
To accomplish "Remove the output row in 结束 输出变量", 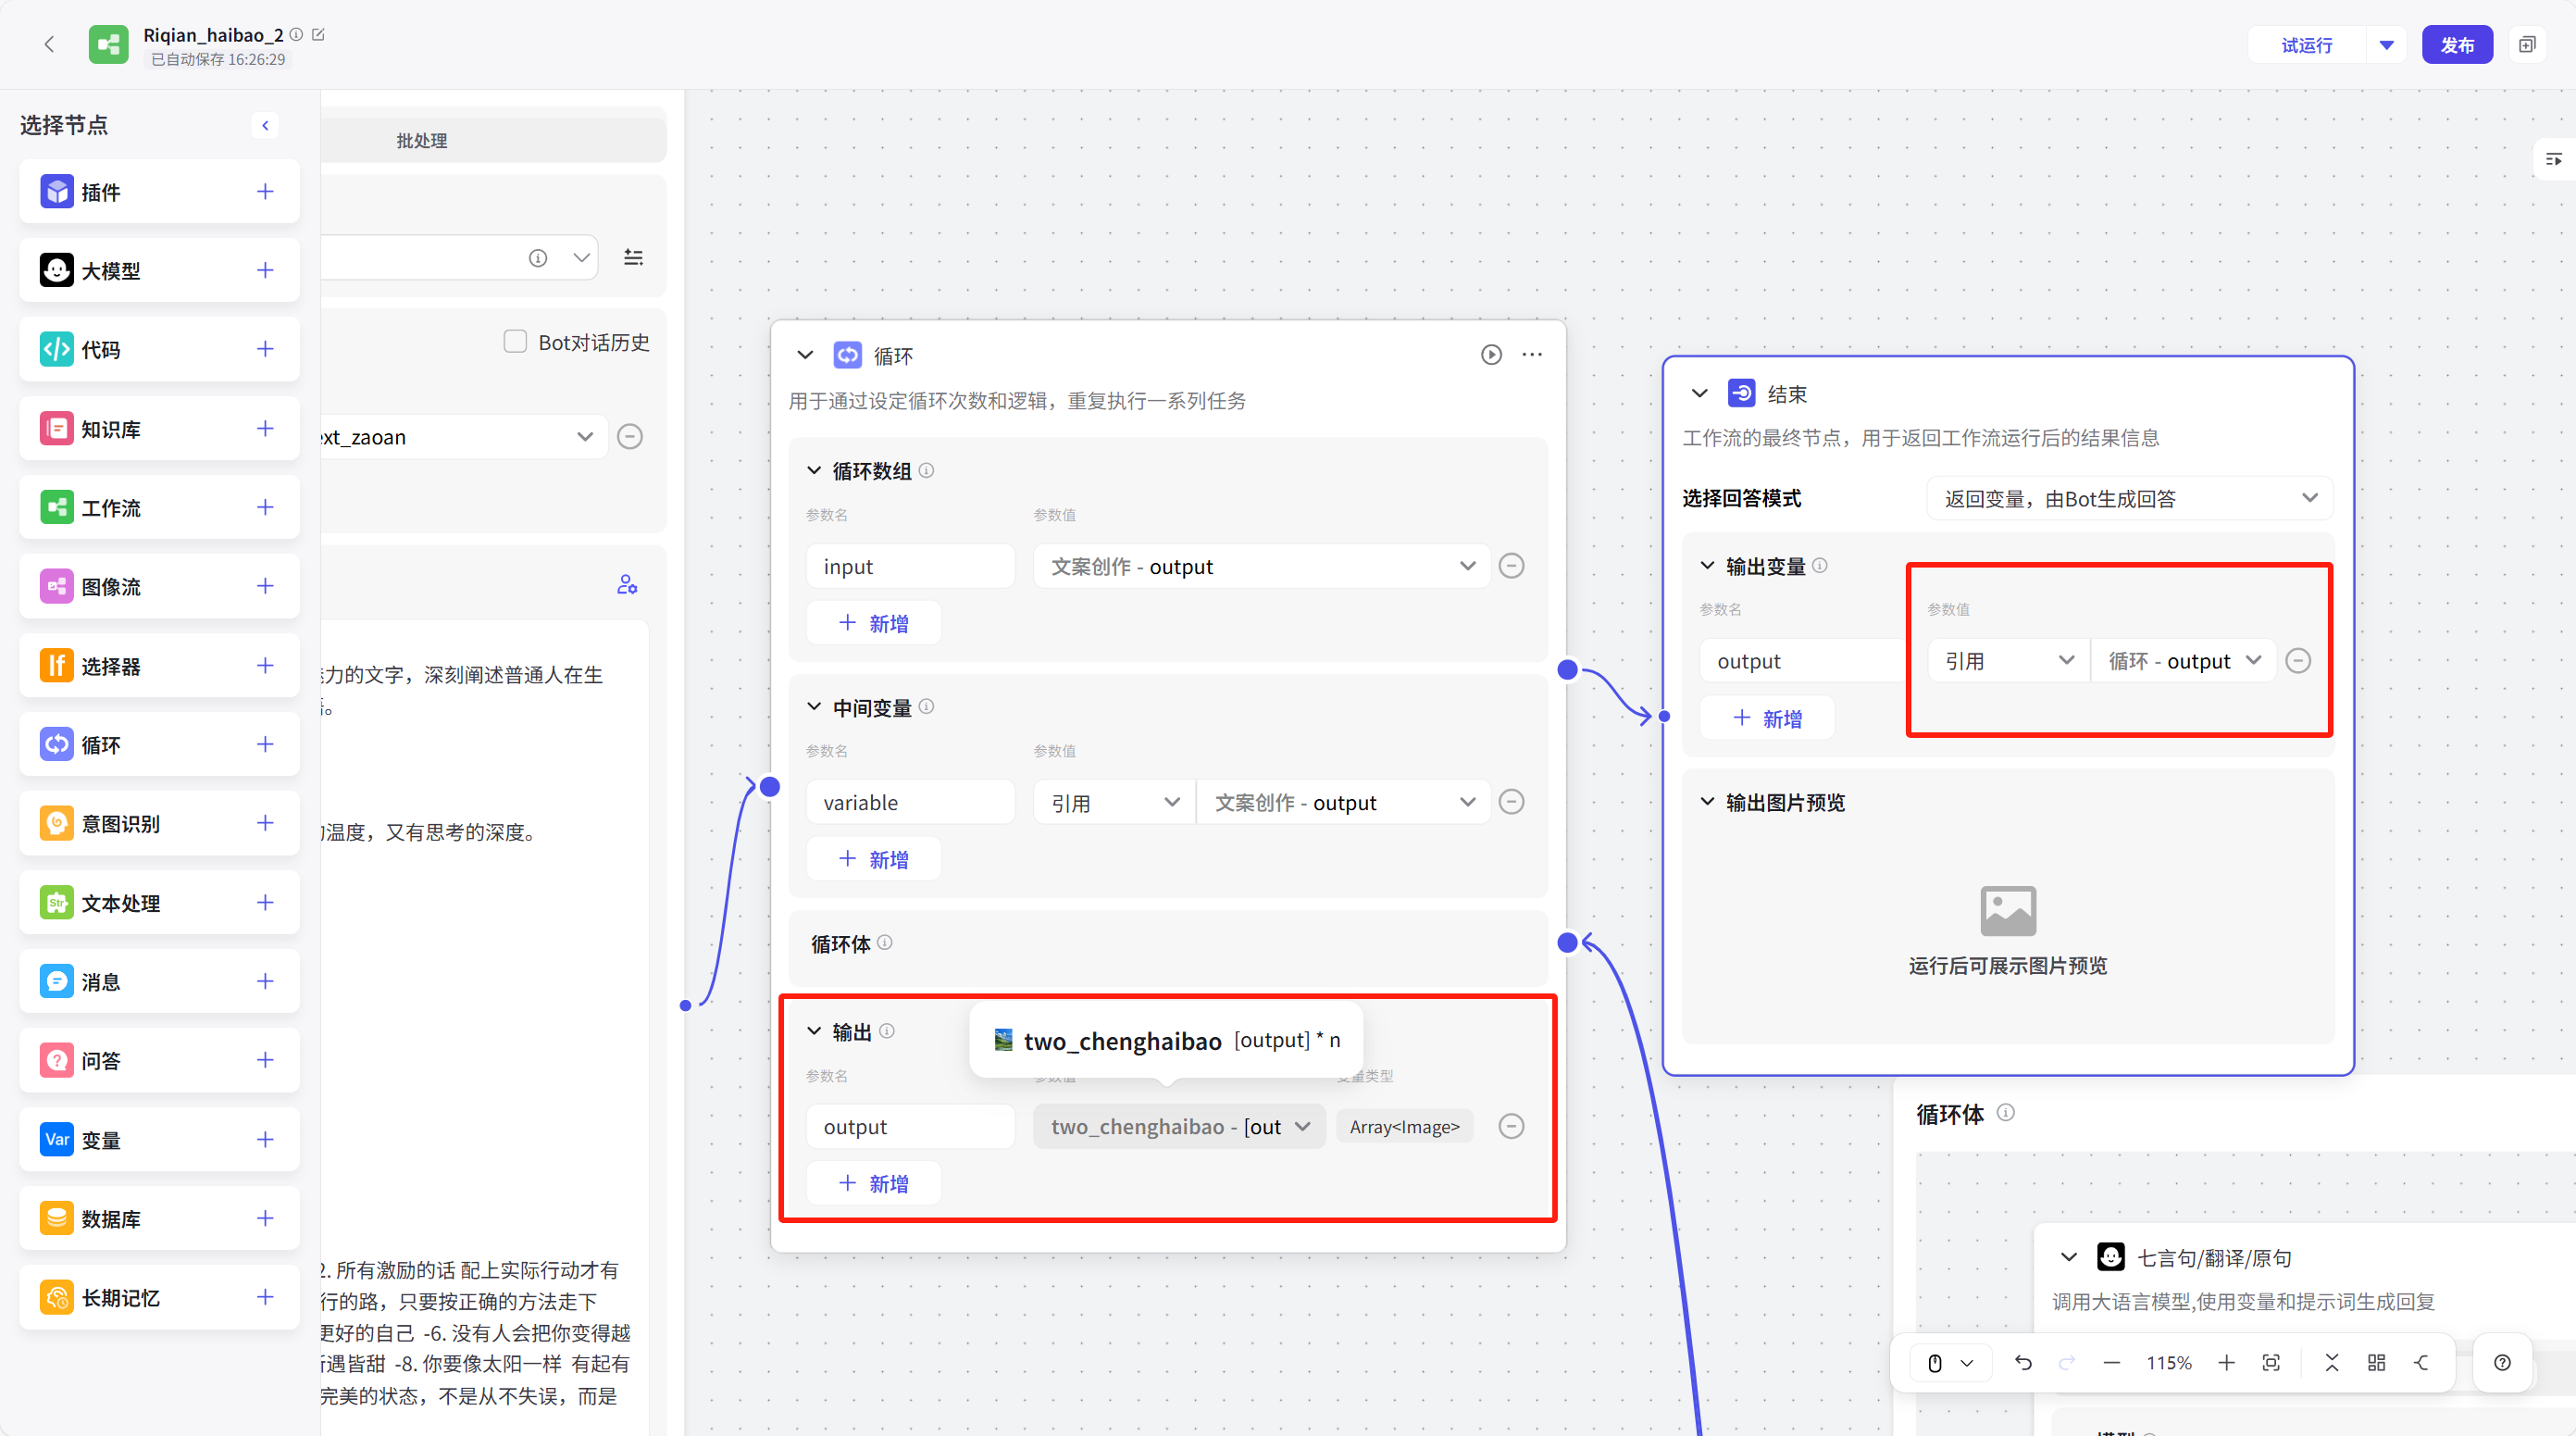I will [x=2298, y=661].
